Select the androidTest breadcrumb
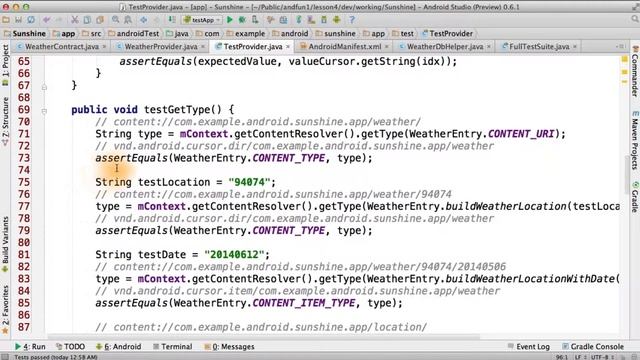Image resolution: width=640 pixels, height=360 pixels. (x=133, y=33)
